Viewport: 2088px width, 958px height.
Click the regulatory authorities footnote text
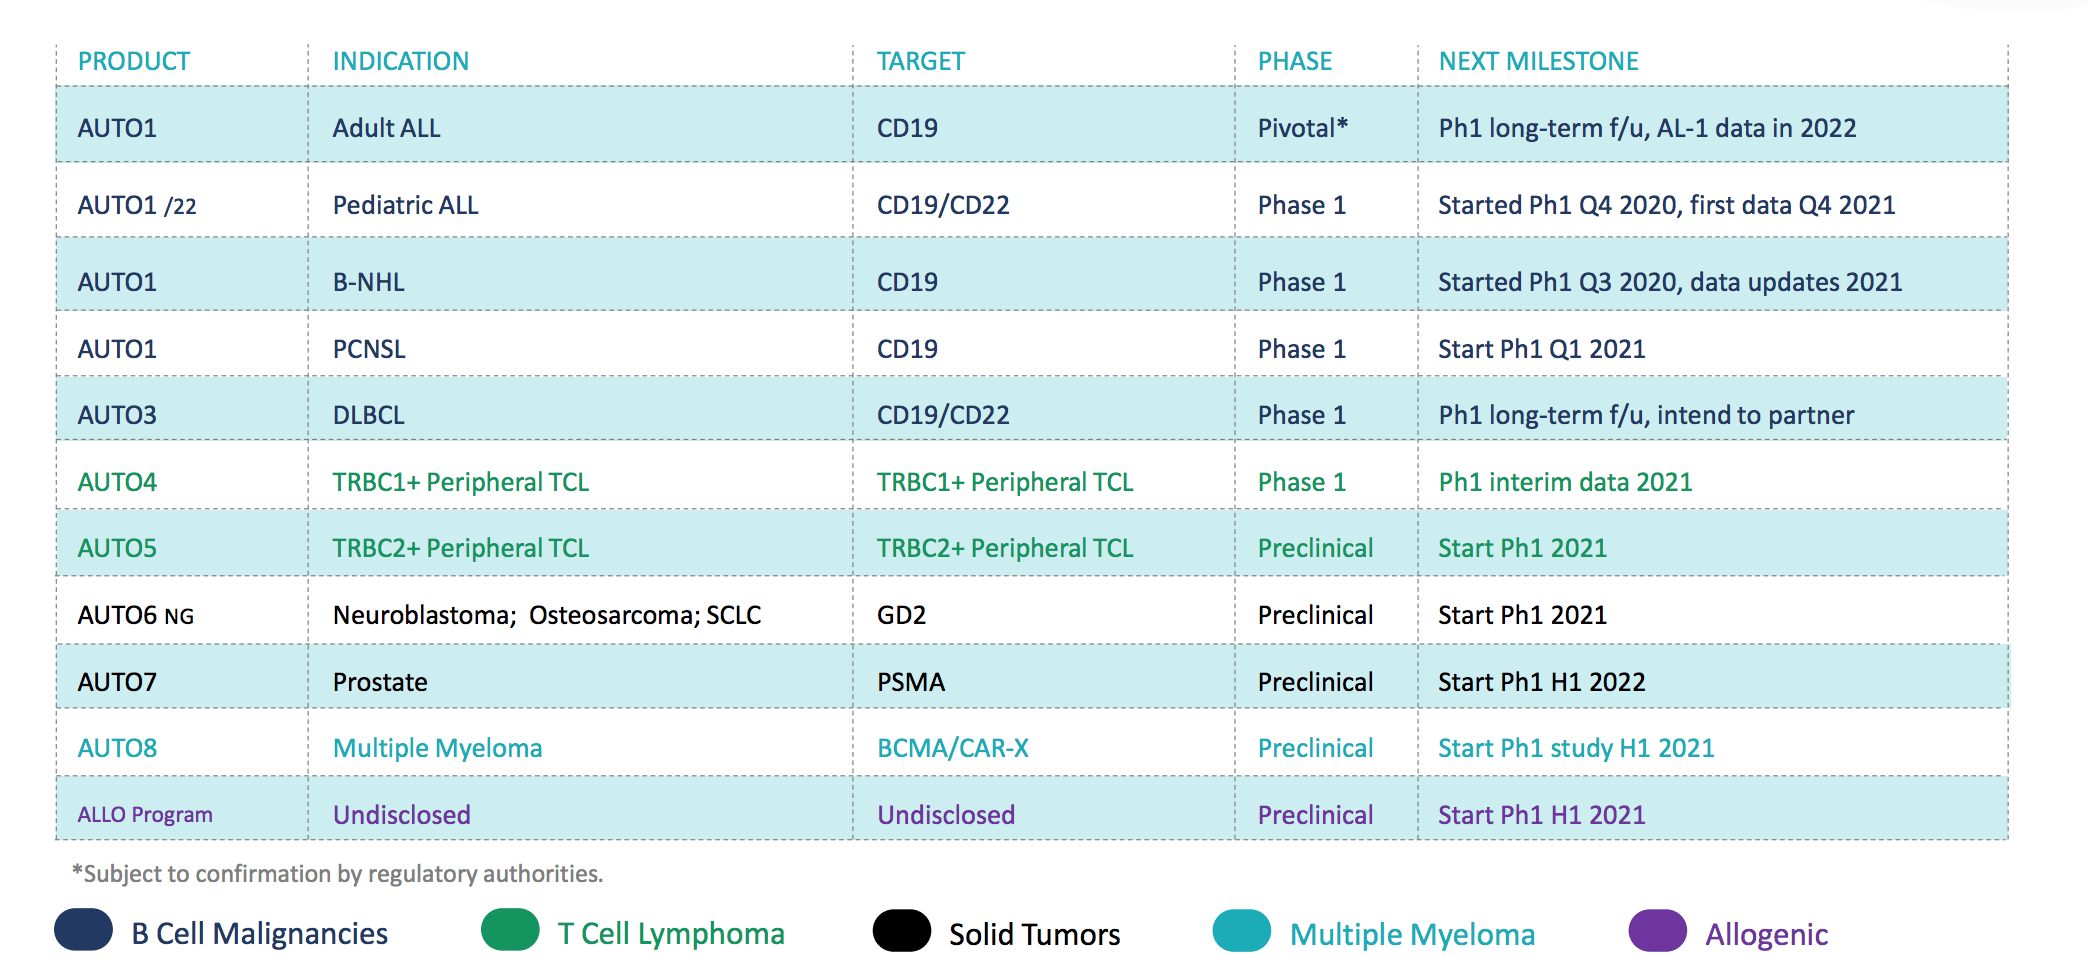click(337, 874)
